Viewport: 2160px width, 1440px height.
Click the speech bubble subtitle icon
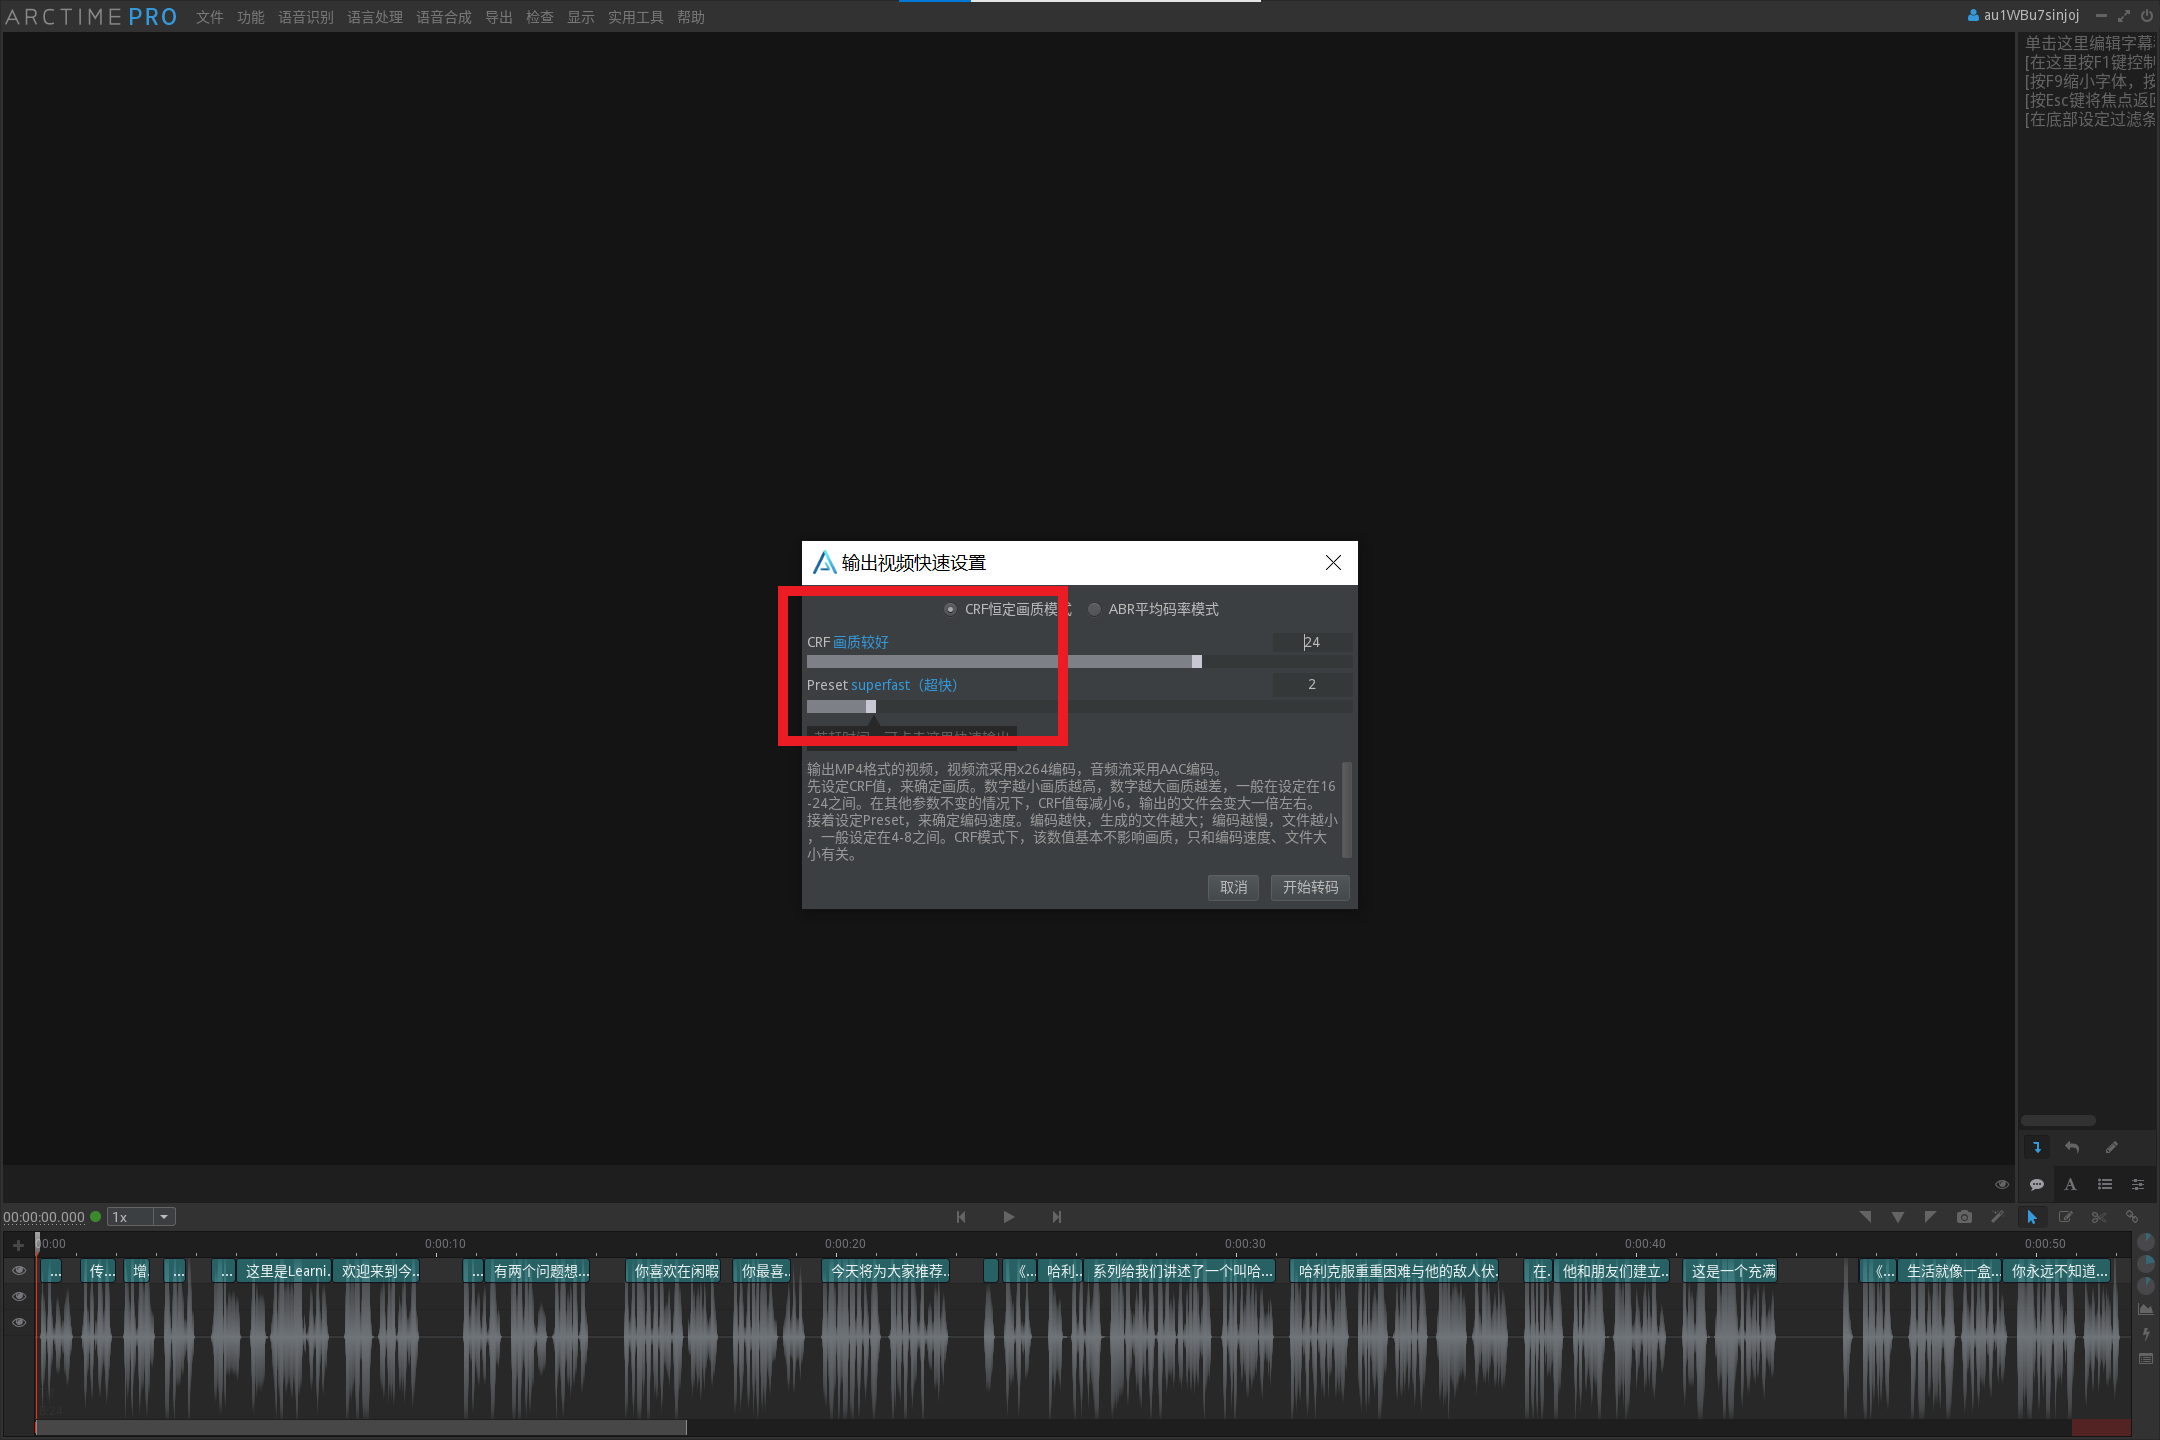click(2036, 1185)
